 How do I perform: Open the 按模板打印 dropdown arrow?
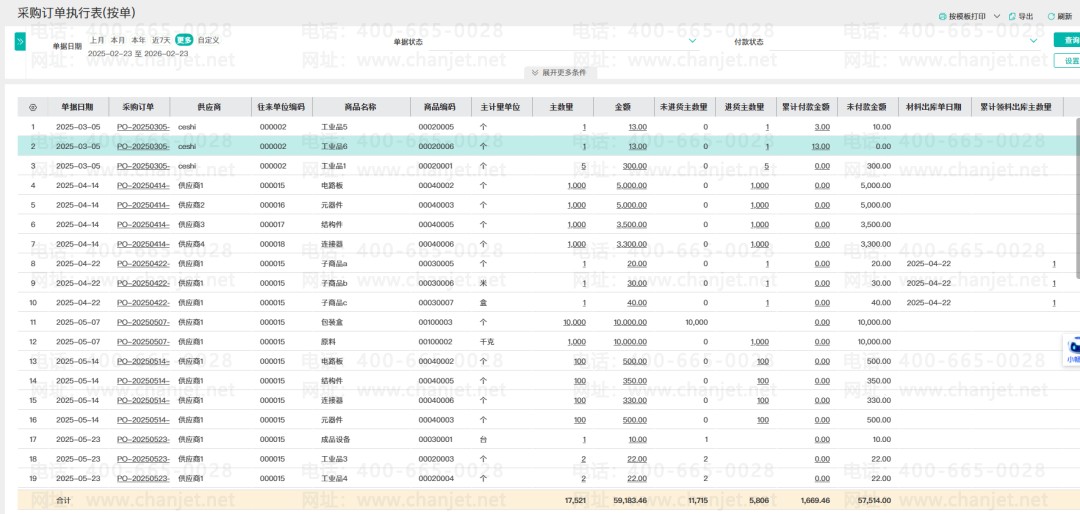[x=996, y=16]
